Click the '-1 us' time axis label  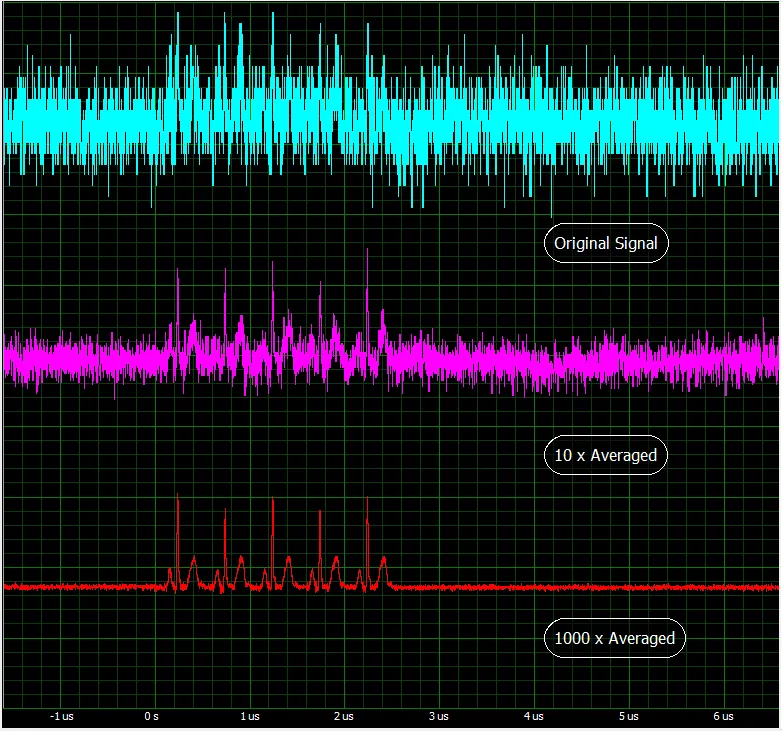click(x=61, y=716)
